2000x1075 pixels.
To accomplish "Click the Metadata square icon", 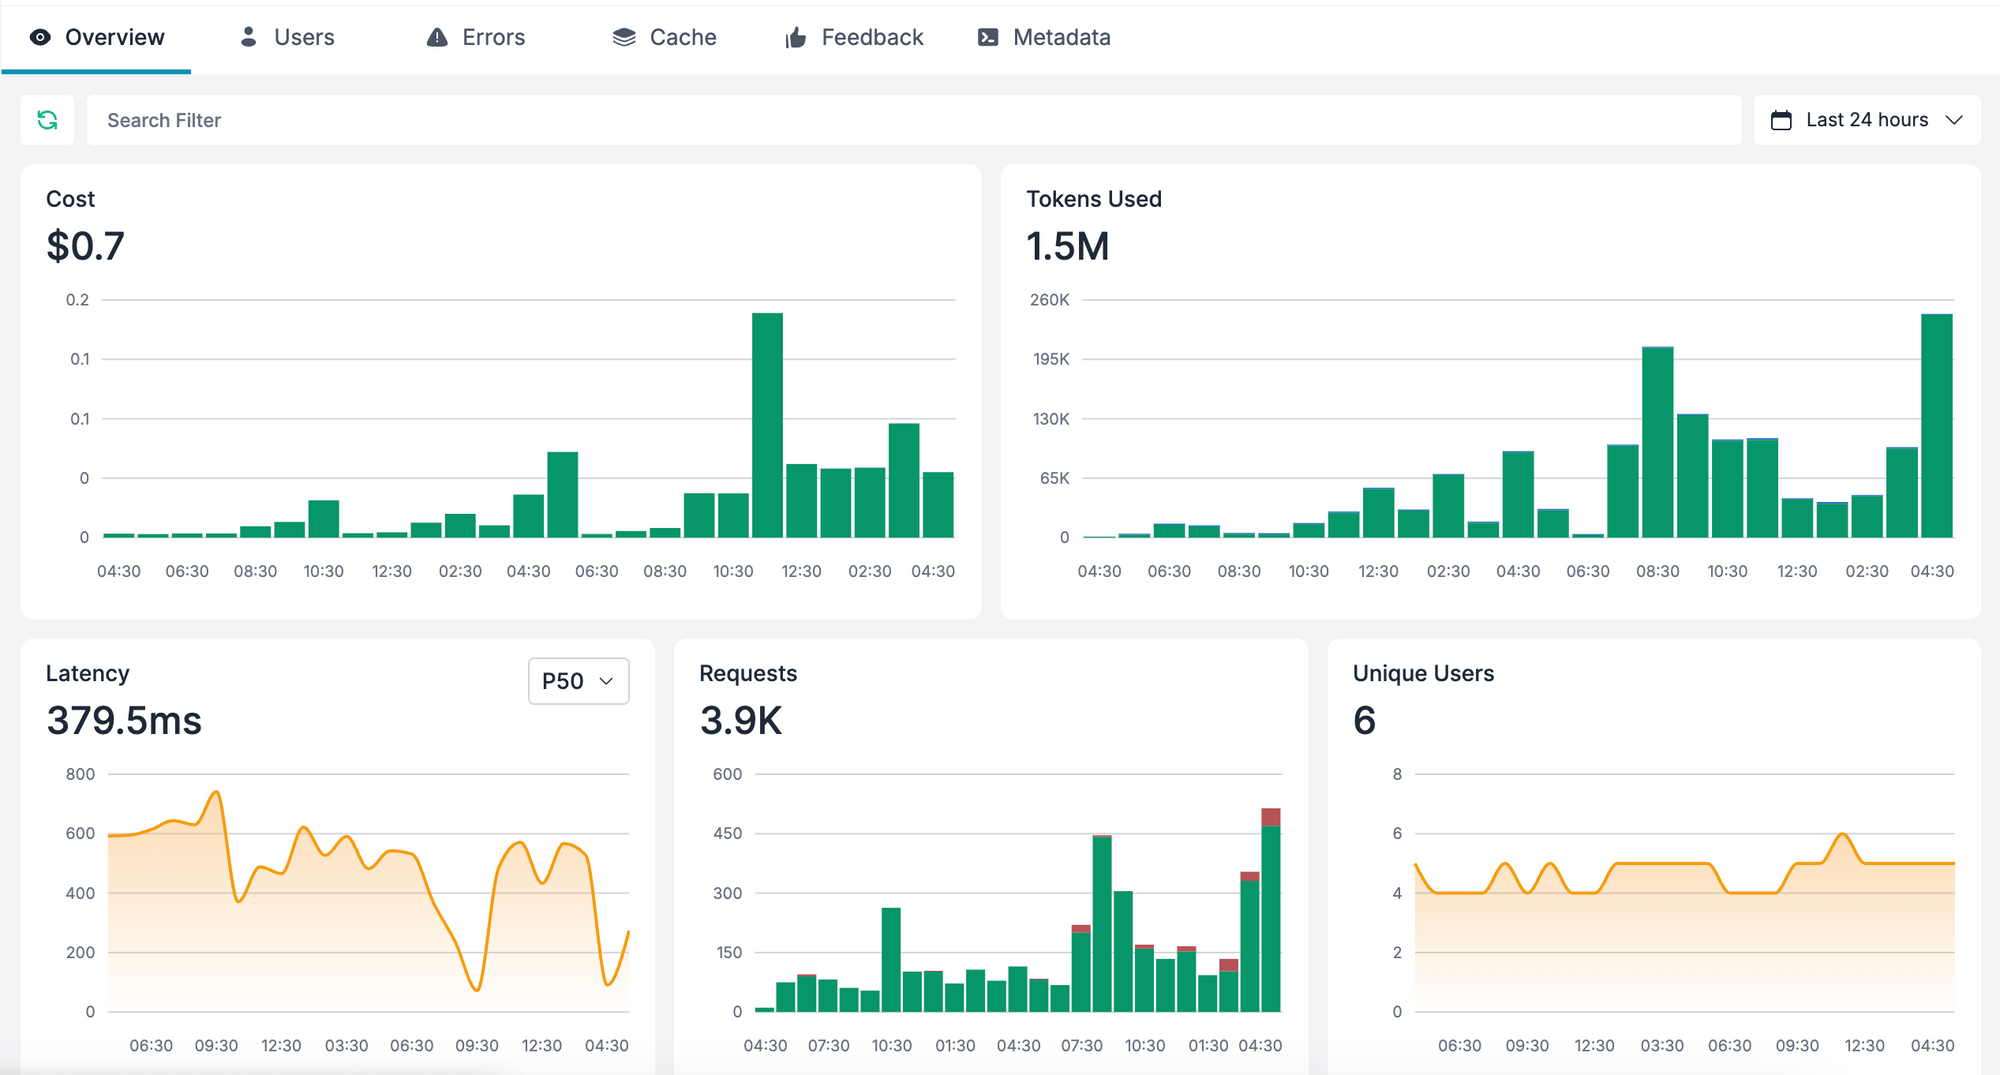I will (986, 36).
